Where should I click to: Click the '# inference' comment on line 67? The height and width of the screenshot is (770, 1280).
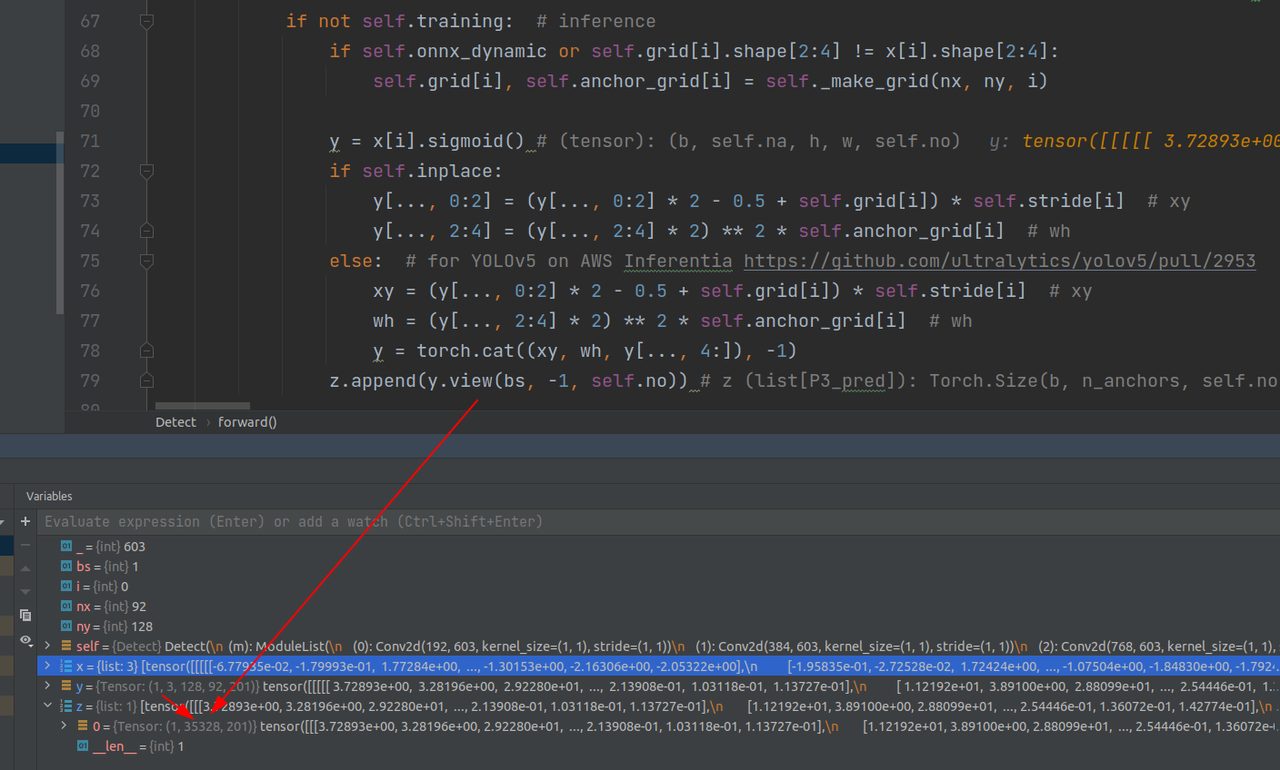tap(596, 21)
